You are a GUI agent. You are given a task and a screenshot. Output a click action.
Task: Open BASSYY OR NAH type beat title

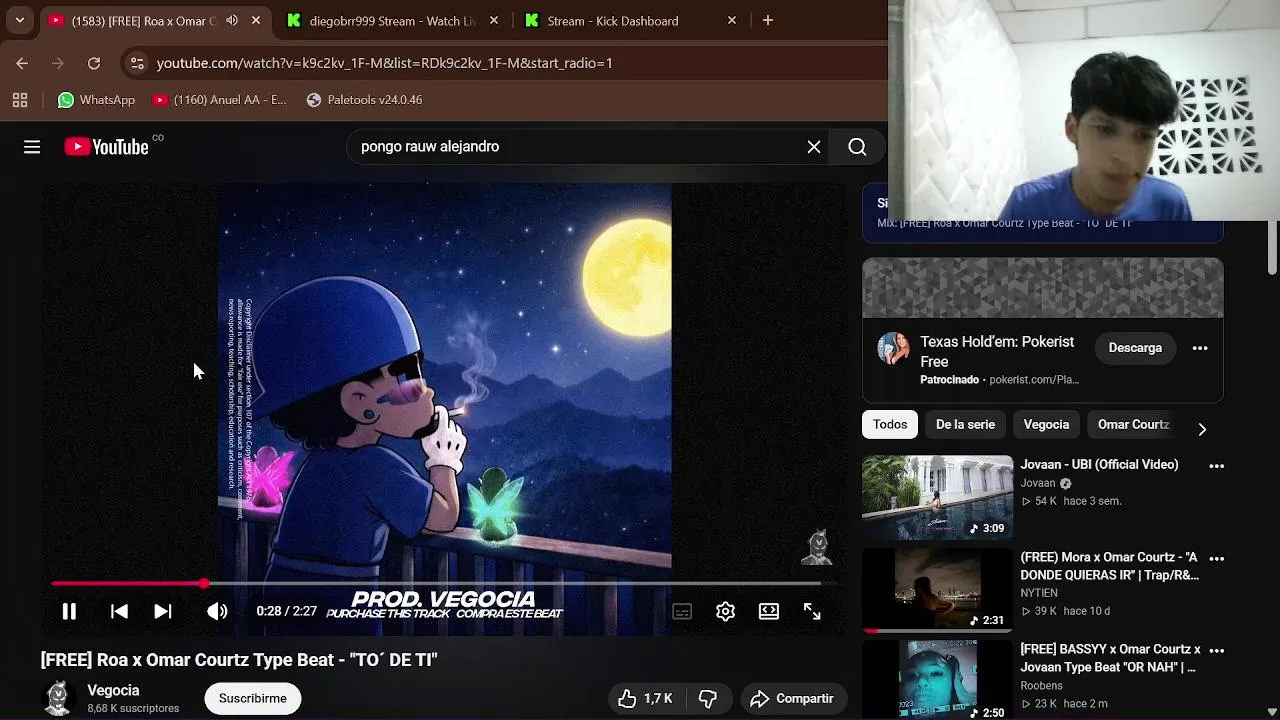point(1110,658)
